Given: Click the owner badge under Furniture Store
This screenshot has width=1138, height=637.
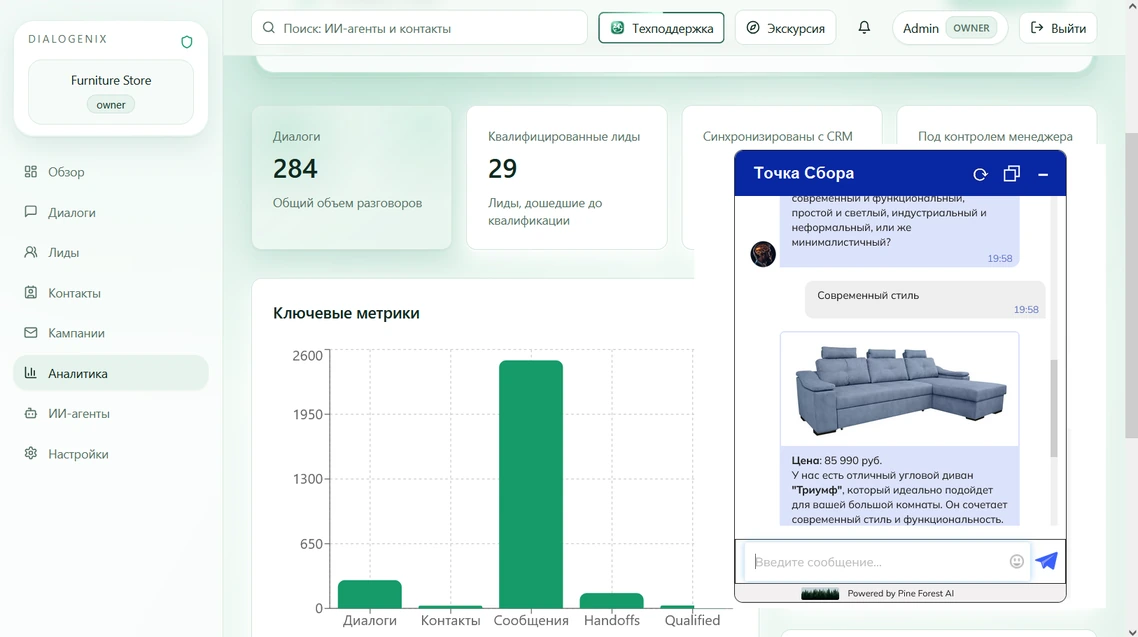Looking at the screenshot, I should (110, 104).
